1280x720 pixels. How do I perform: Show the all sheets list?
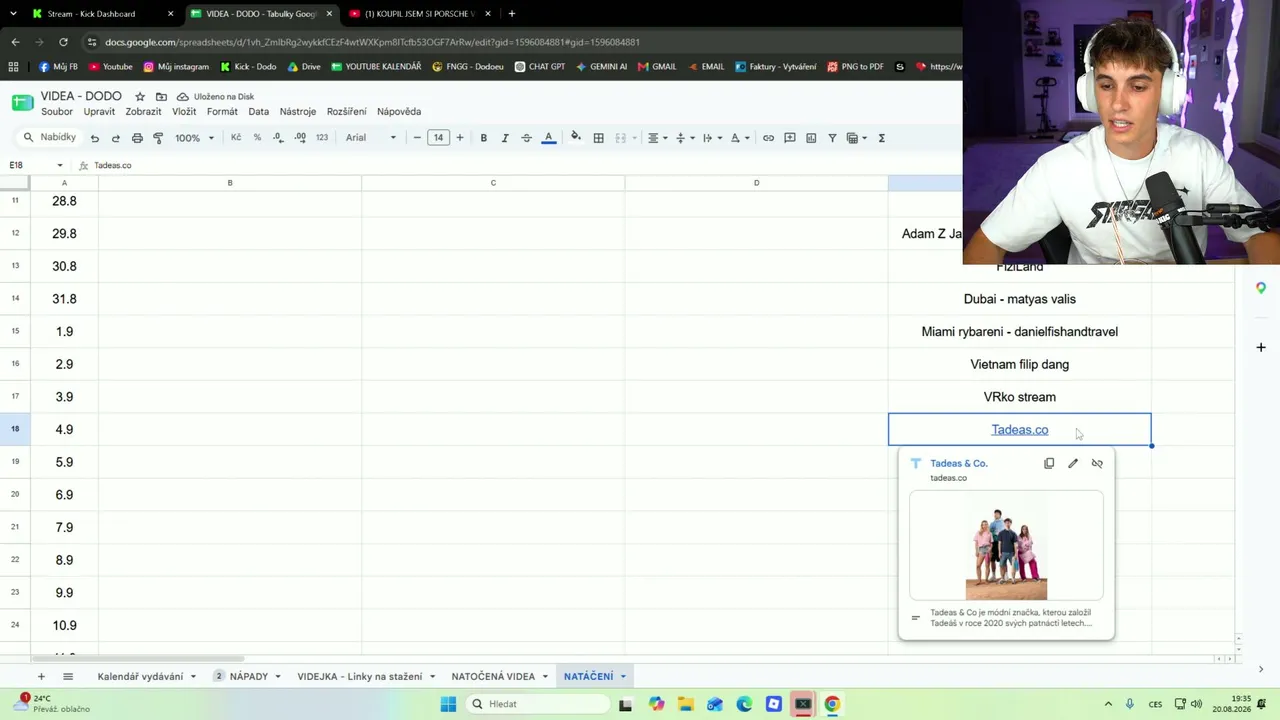68,677
